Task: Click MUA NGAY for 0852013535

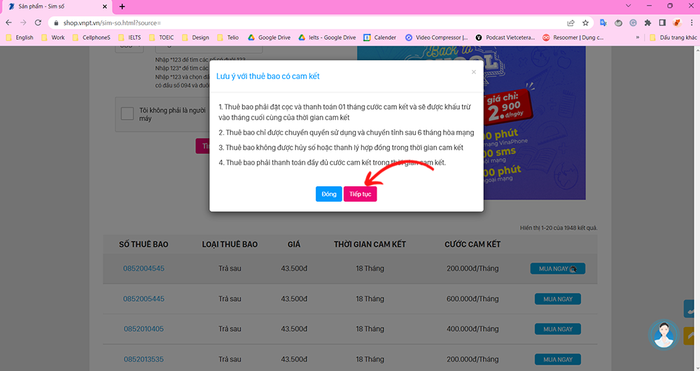Action: (x=558, y=359)
